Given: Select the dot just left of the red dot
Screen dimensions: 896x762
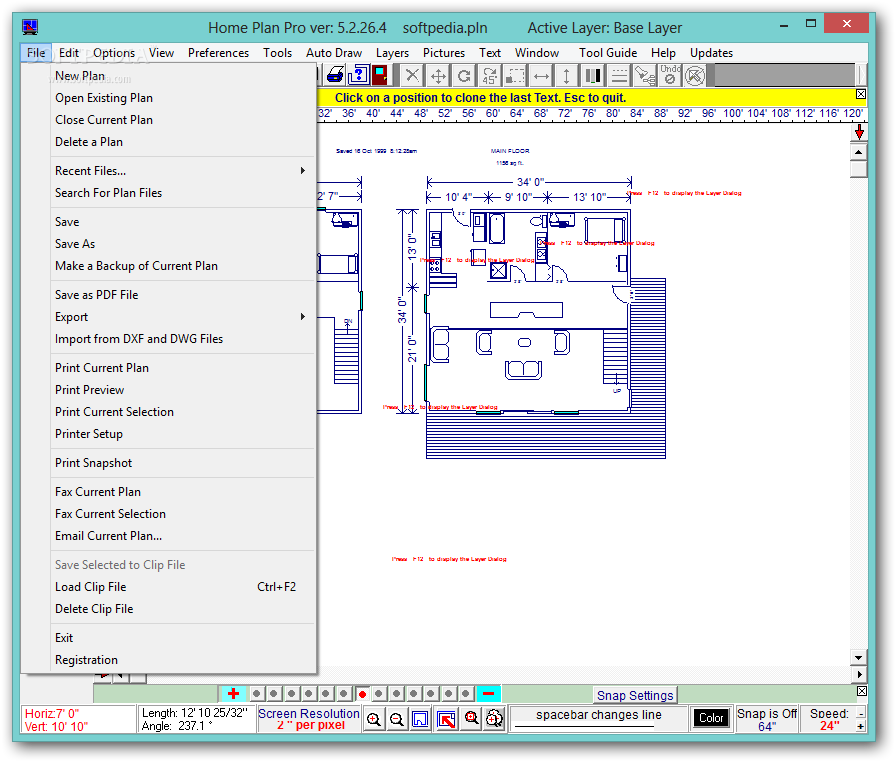Looking at the screenshot, I should pos(343,694).
